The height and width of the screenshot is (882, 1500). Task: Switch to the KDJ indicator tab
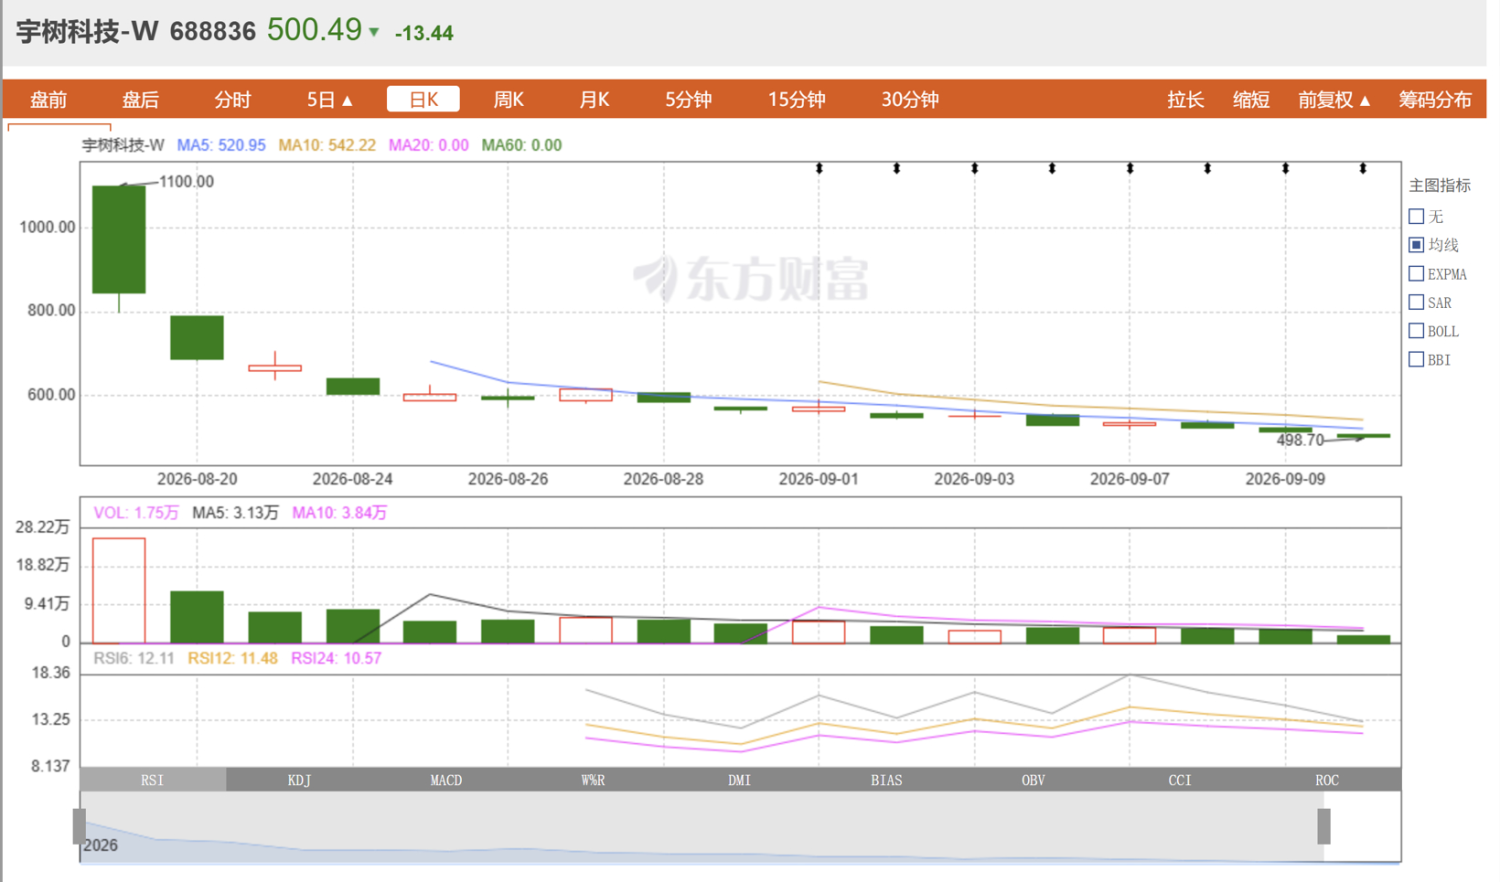click(299, 780)
